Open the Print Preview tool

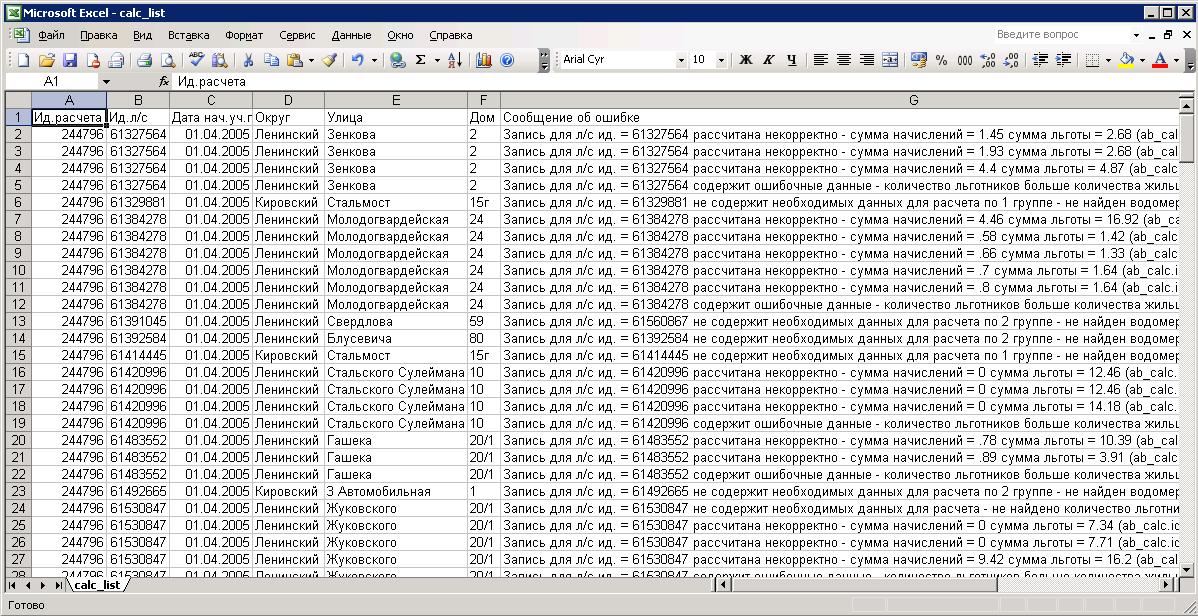tap(168, 60)
